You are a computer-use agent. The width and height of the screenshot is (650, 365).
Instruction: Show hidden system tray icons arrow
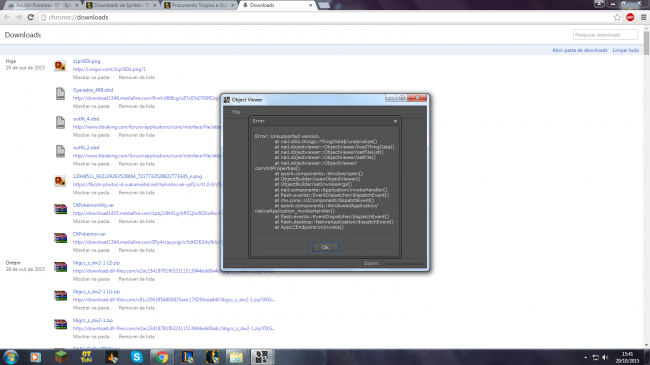[585, 357]
